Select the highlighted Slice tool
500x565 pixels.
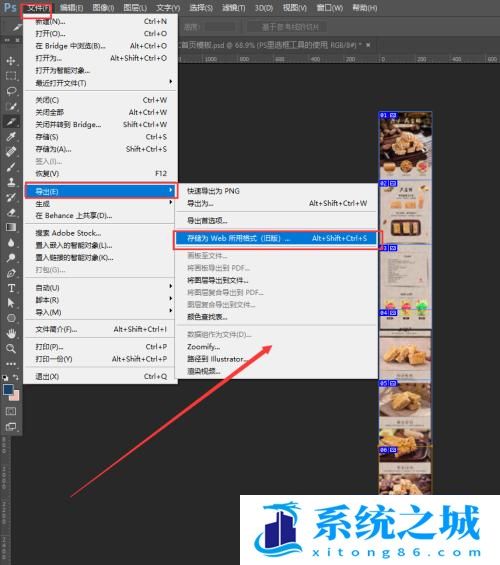[11, 121]
